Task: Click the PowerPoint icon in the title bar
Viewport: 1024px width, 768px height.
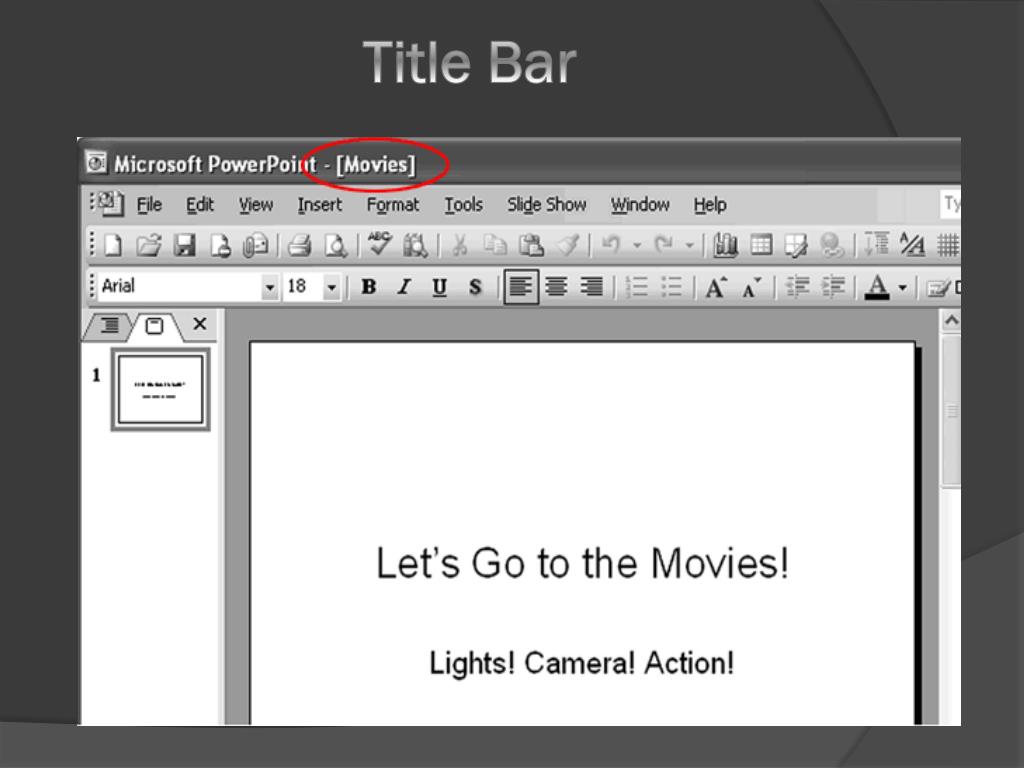Action: point(96,163)
